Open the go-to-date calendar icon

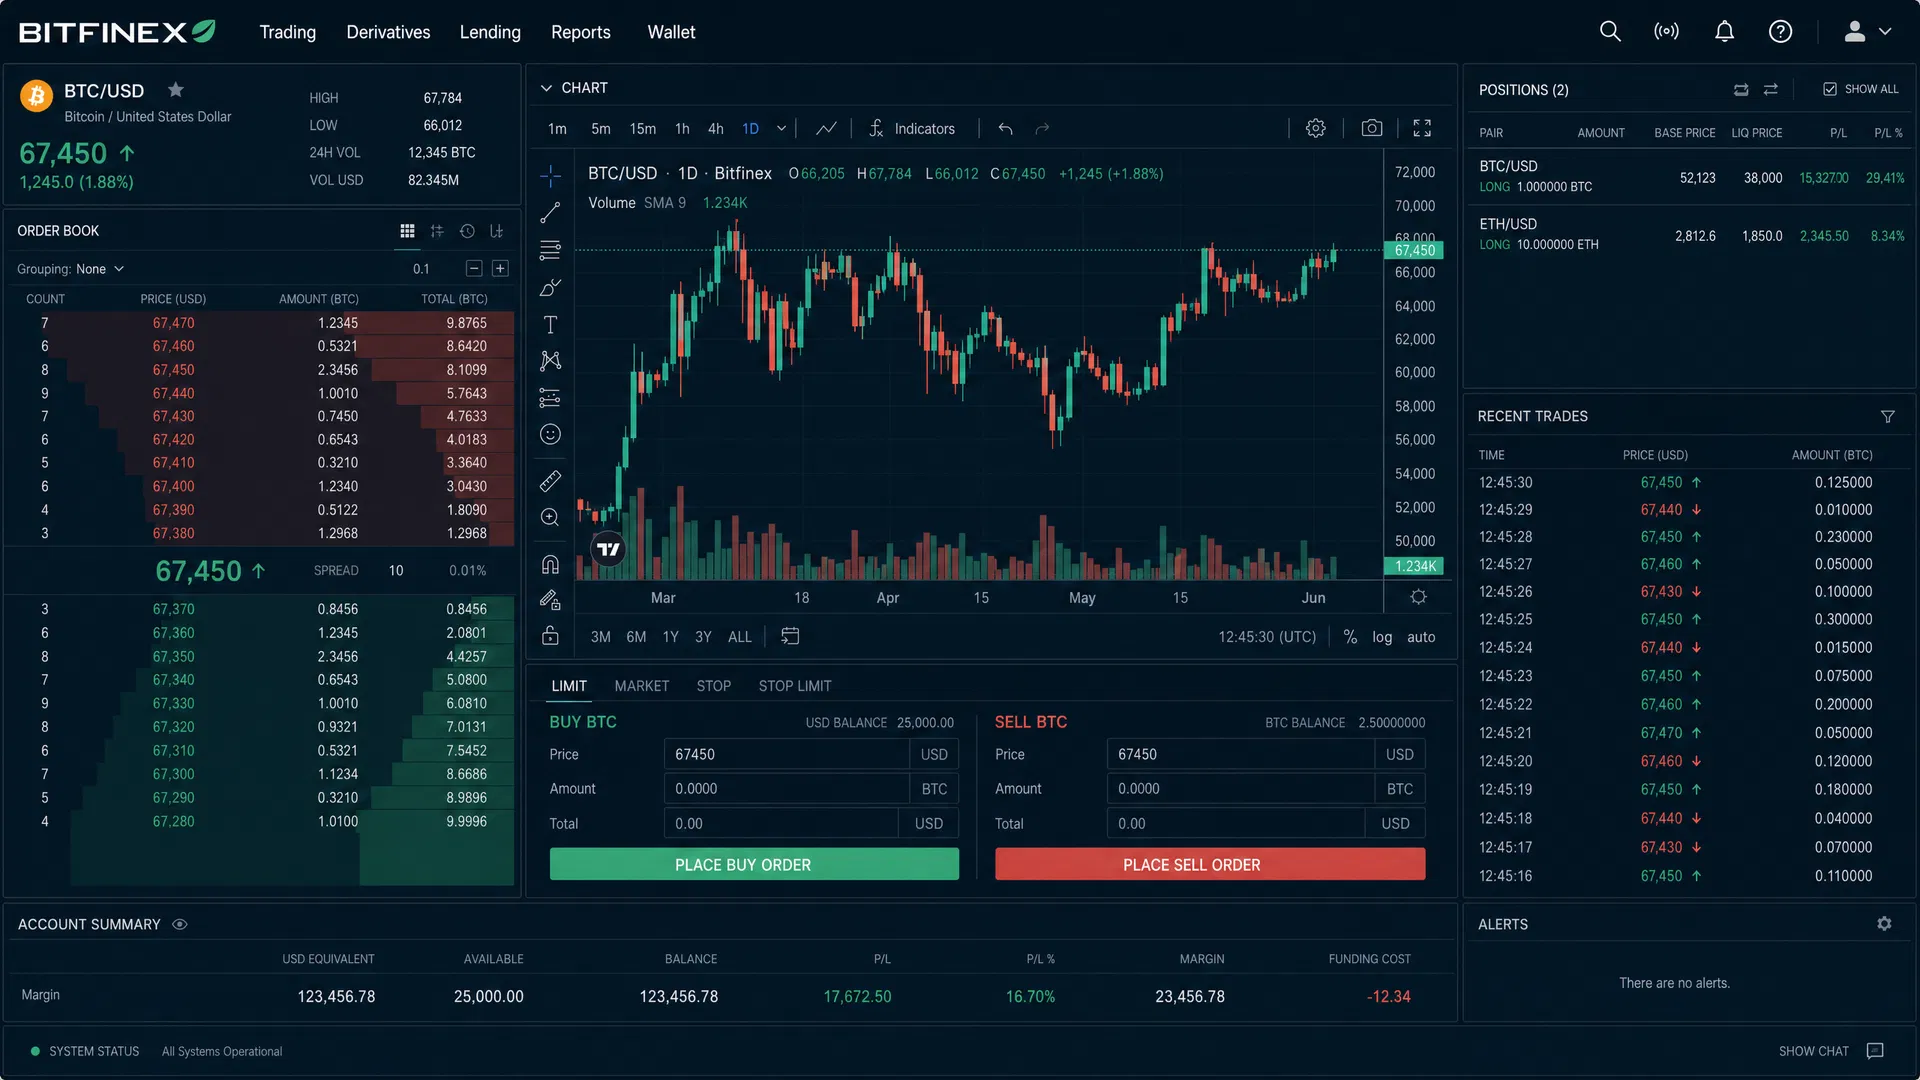coord(790,636)
